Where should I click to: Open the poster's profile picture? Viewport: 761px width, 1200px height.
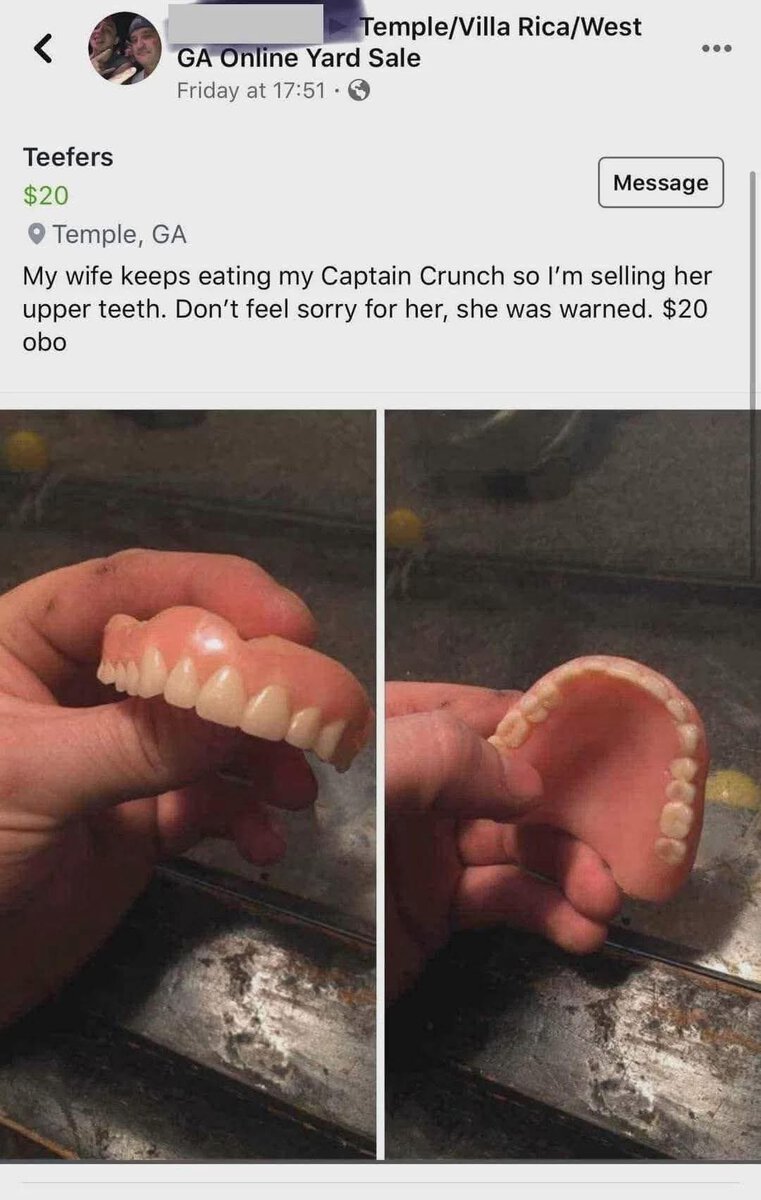pos(125,48)
